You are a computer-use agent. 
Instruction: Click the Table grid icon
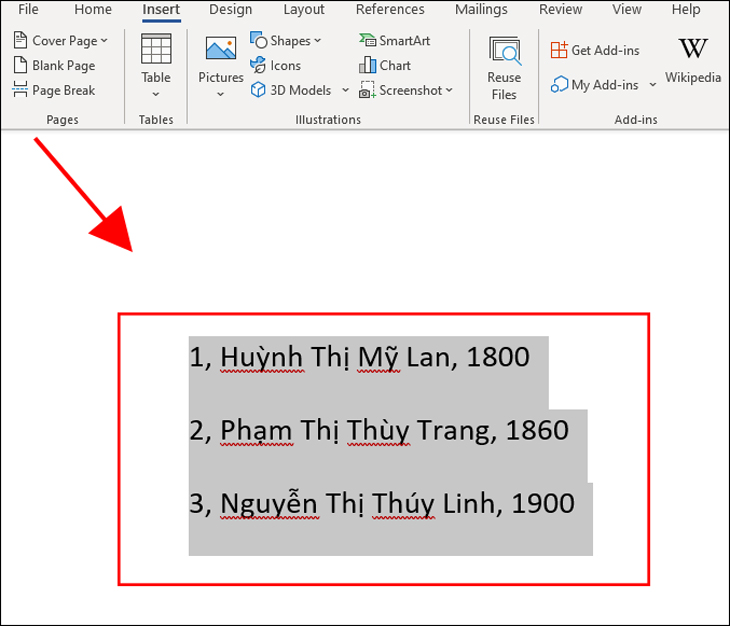point(156,48)
